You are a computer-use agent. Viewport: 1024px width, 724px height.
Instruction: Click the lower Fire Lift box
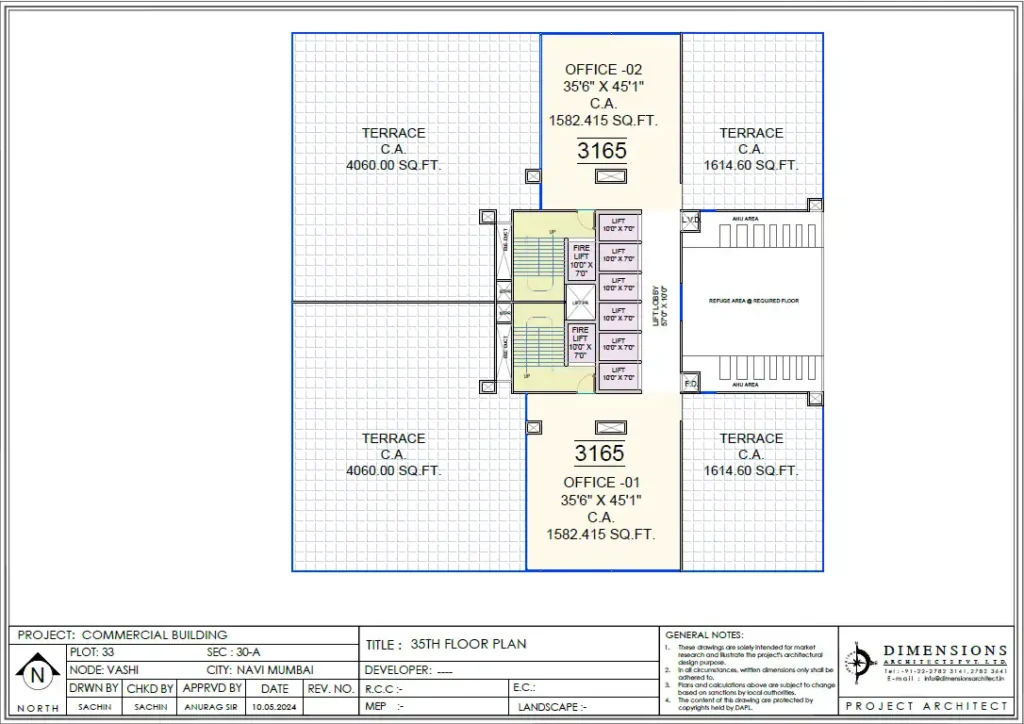(x=581, y=341)
